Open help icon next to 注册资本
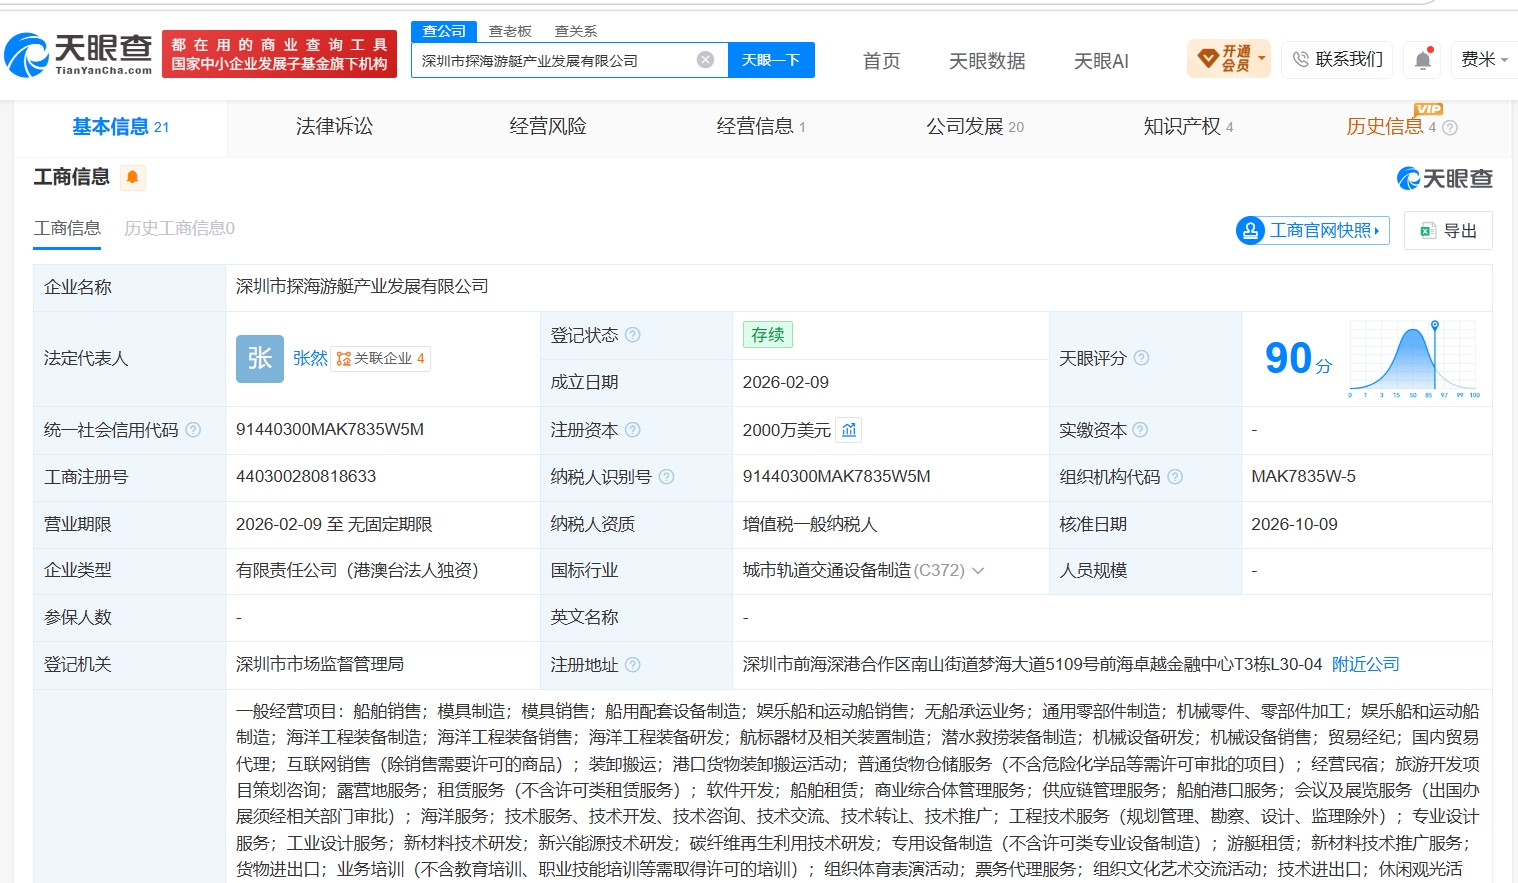The image size is (1518, 883). [x=633, y=430]
